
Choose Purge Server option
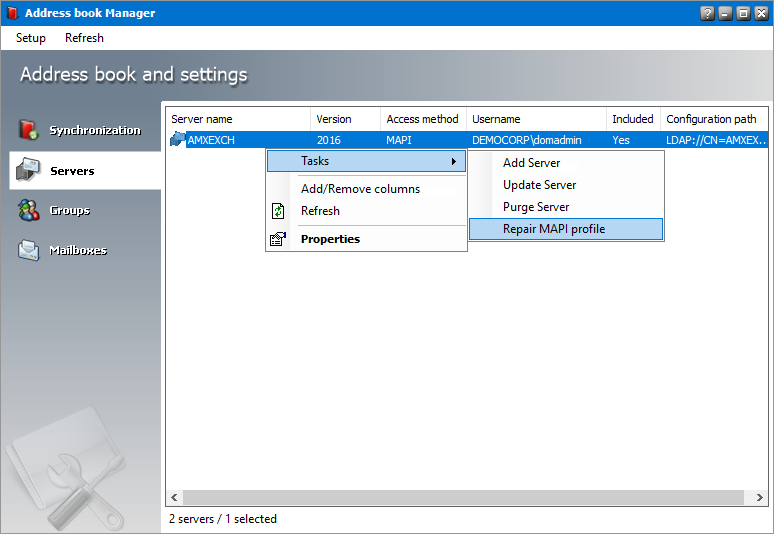[x=536, y=207]
